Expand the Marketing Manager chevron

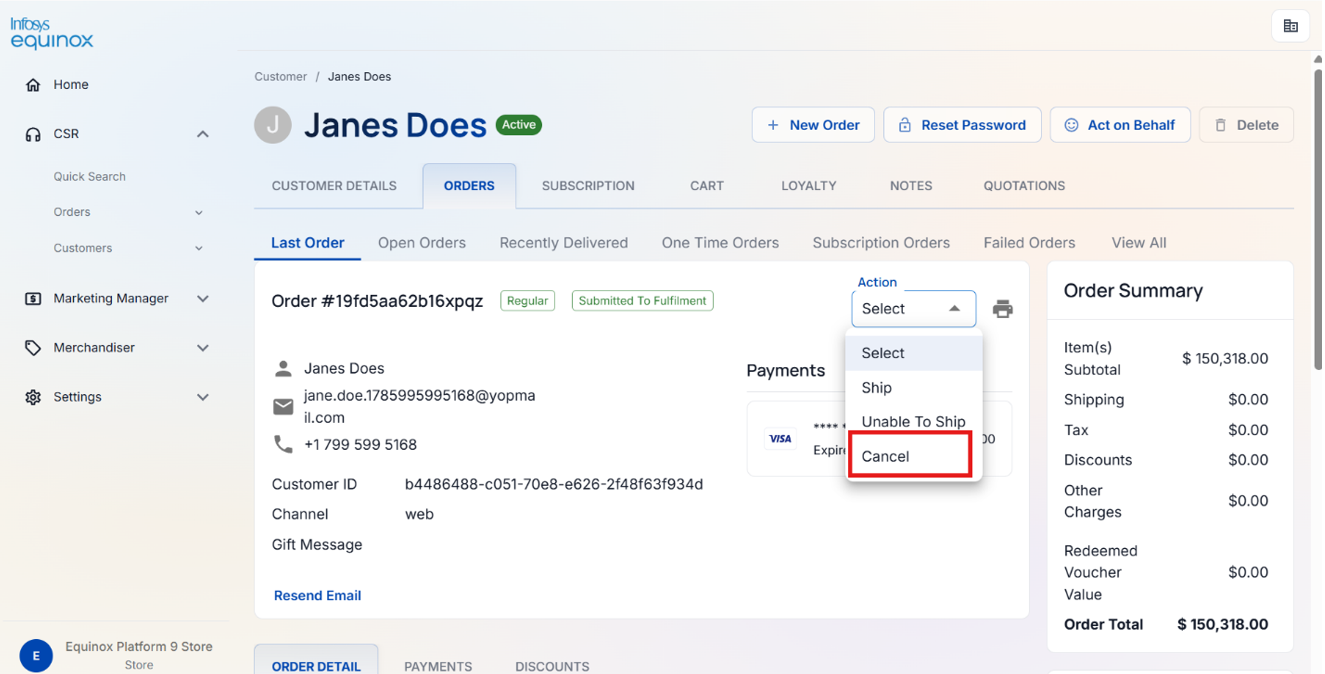click(203, 298)
